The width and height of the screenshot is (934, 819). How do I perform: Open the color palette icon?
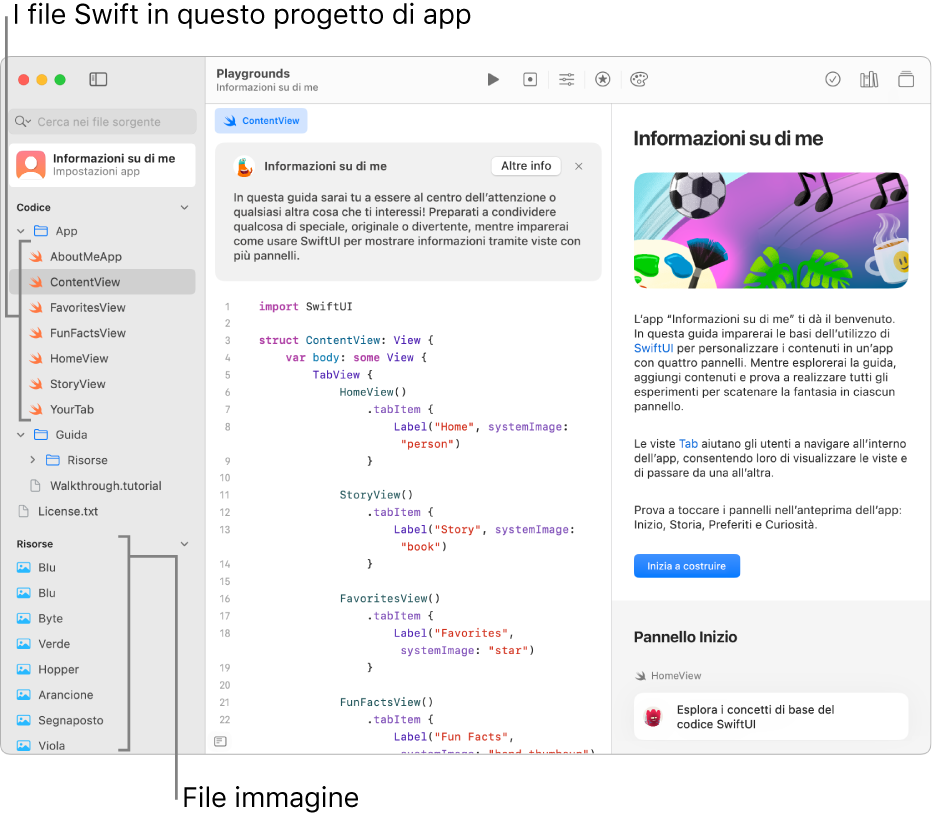[639, 79]
